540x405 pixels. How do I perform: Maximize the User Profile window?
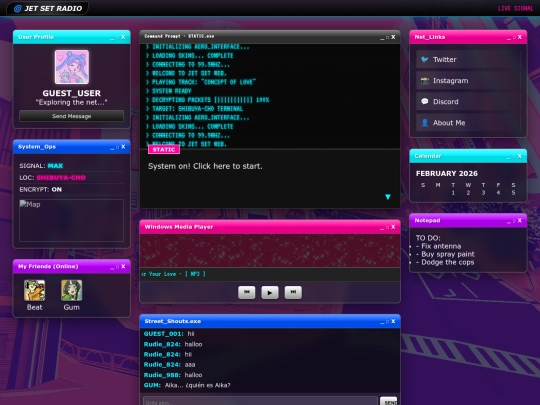(118, 37)
